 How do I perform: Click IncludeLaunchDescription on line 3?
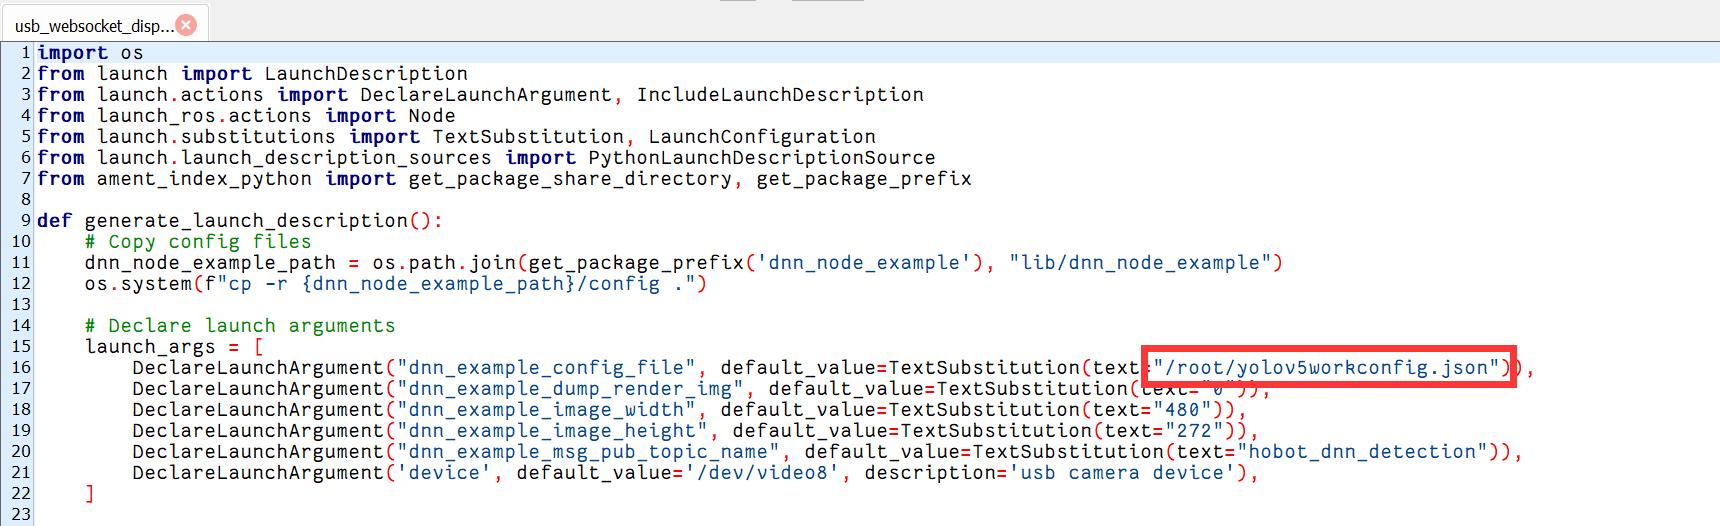780,95
